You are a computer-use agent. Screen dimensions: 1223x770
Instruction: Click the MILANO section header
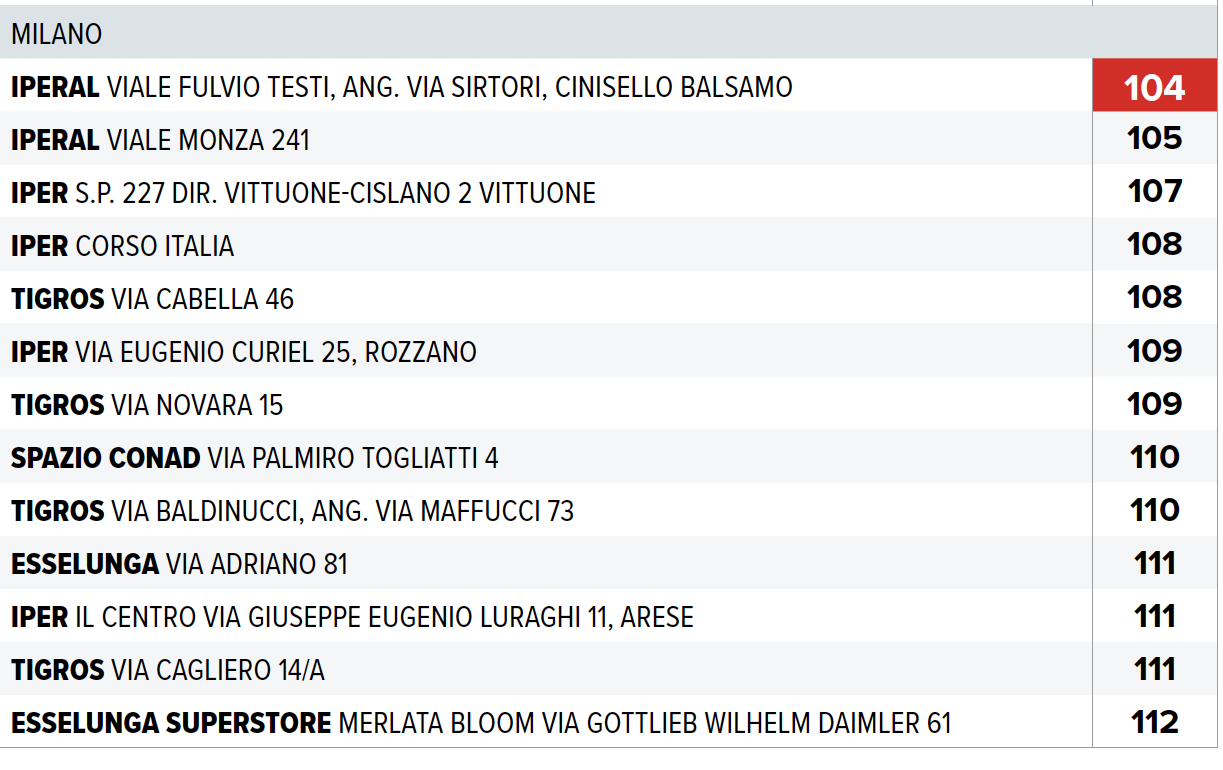click(57, 34)
